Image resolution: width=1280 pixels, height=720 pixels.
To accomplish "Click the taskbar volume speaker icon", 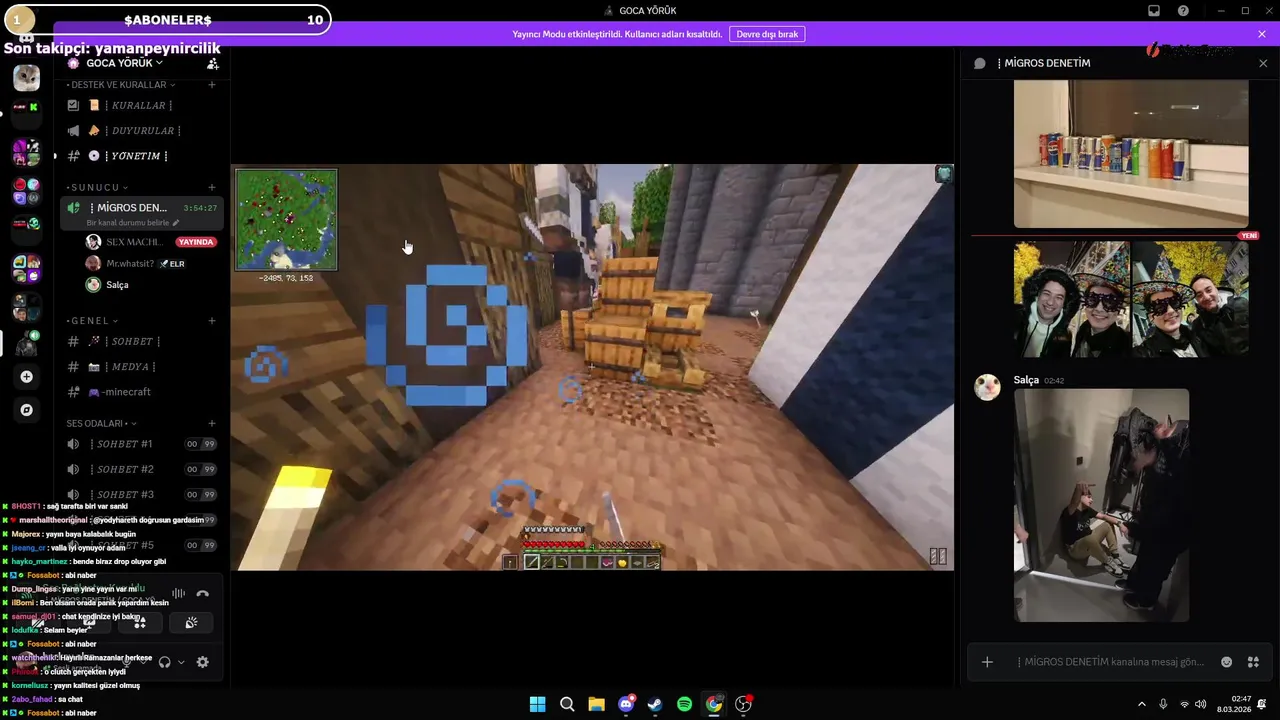I will (x=1200, y=704).
